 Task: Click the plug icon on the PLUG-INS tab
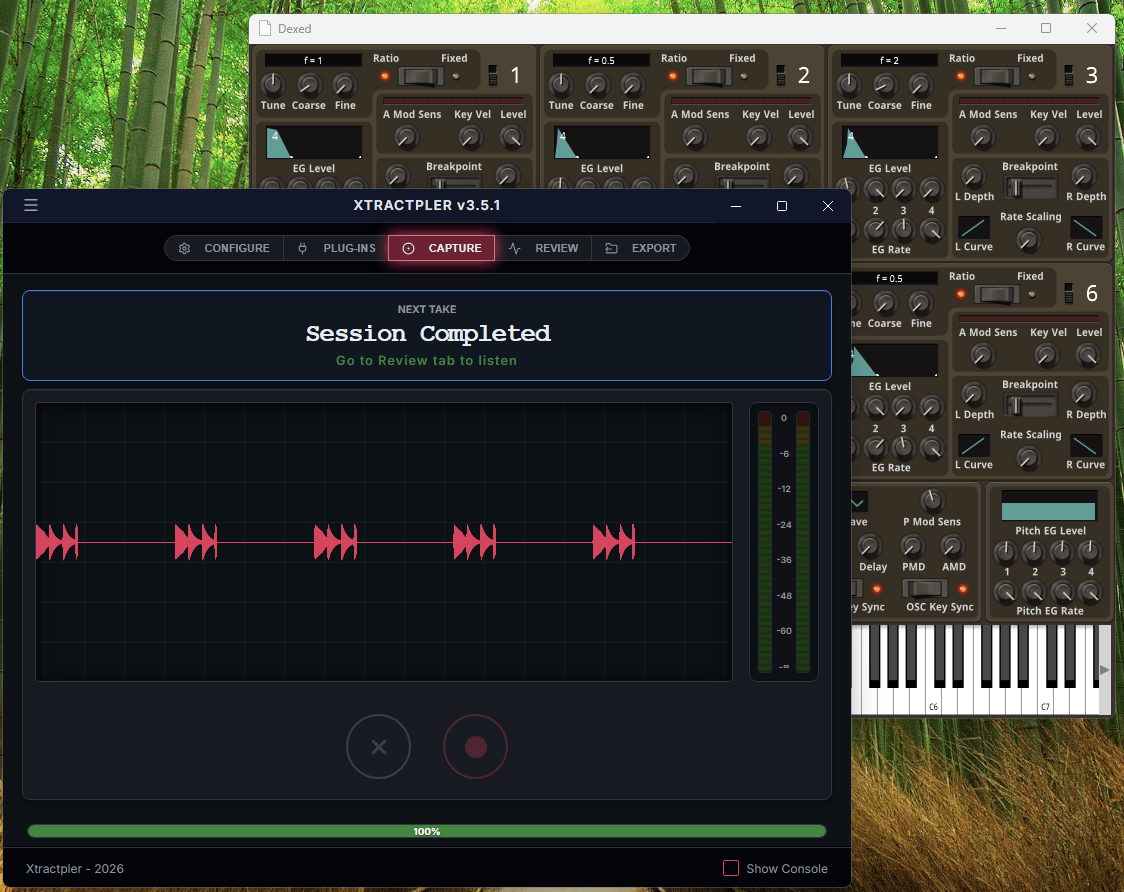301,247
